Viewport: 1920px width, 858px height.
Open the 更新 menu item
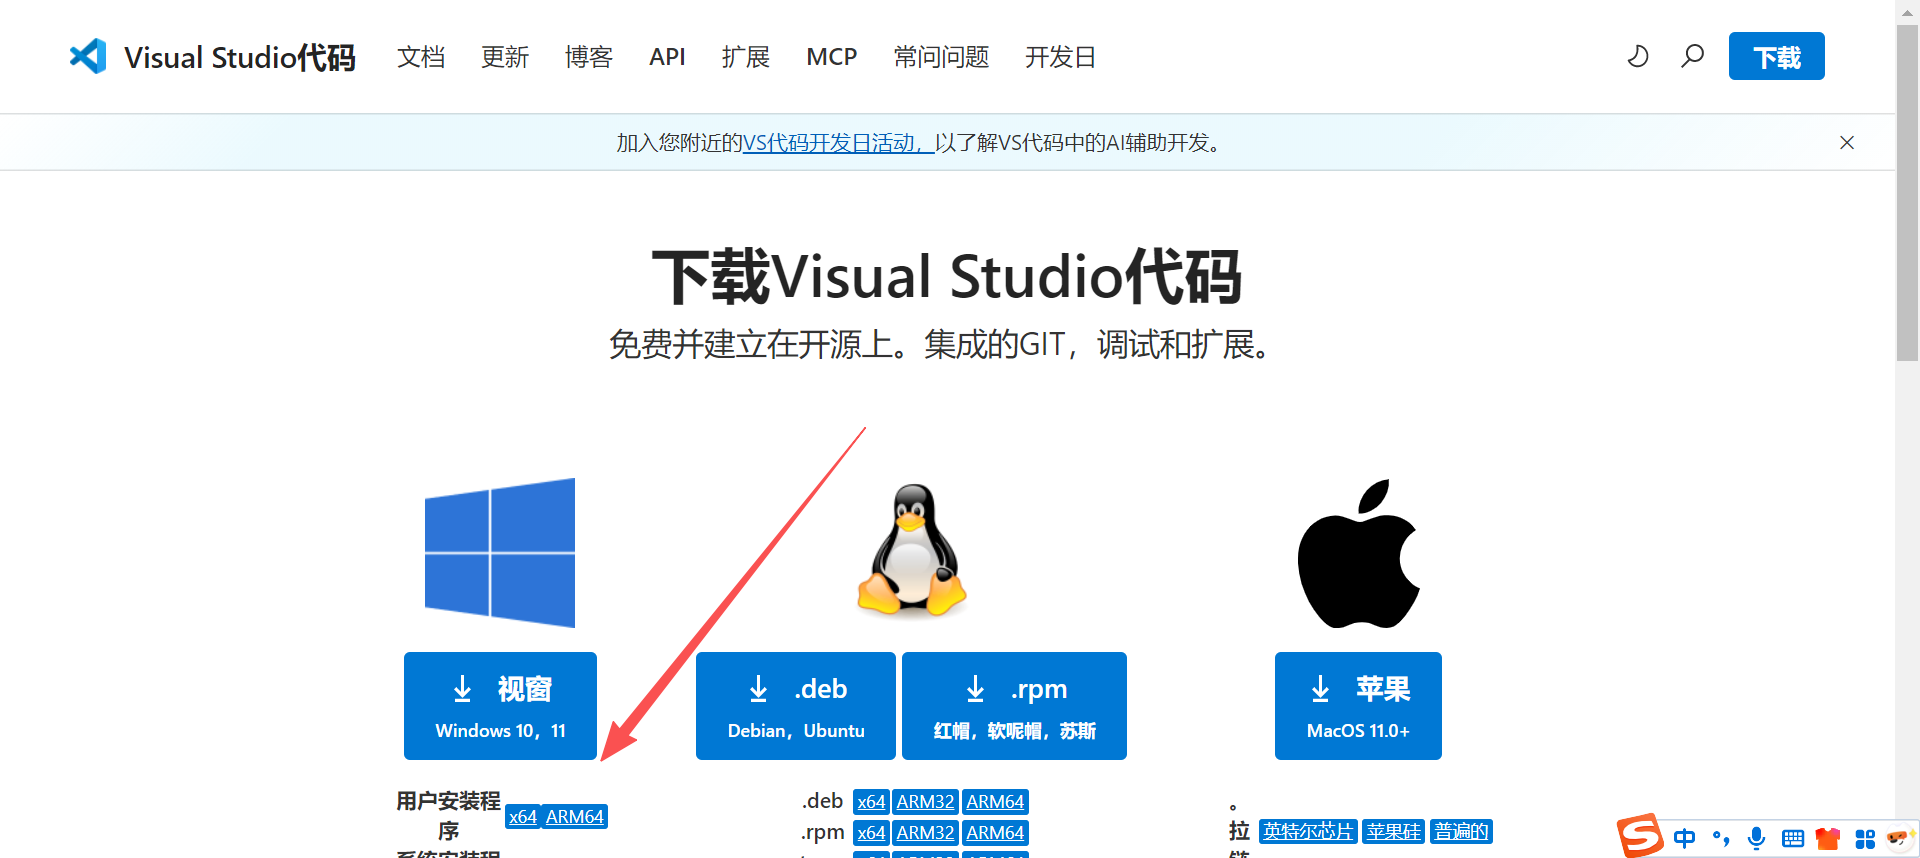[x=505, y=57]
